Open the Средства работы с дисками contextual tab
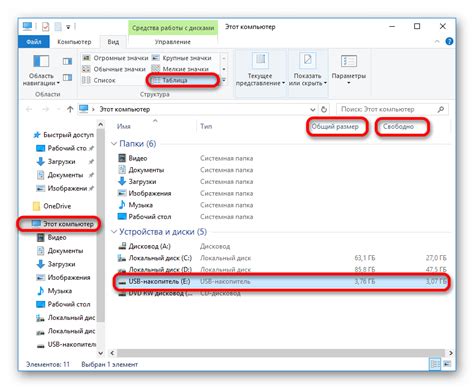Image resolution: width=474 pixels, height=389 pixels. pyautogui.click(x=173, y=28)
